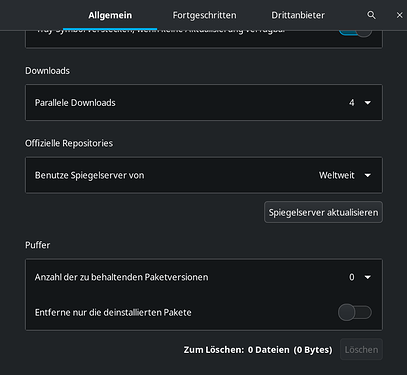Viewport: 407px width, 375px height.
Task: Click the Entferne nur die deinstallierten Pakete label
Action: pos(113,313)
